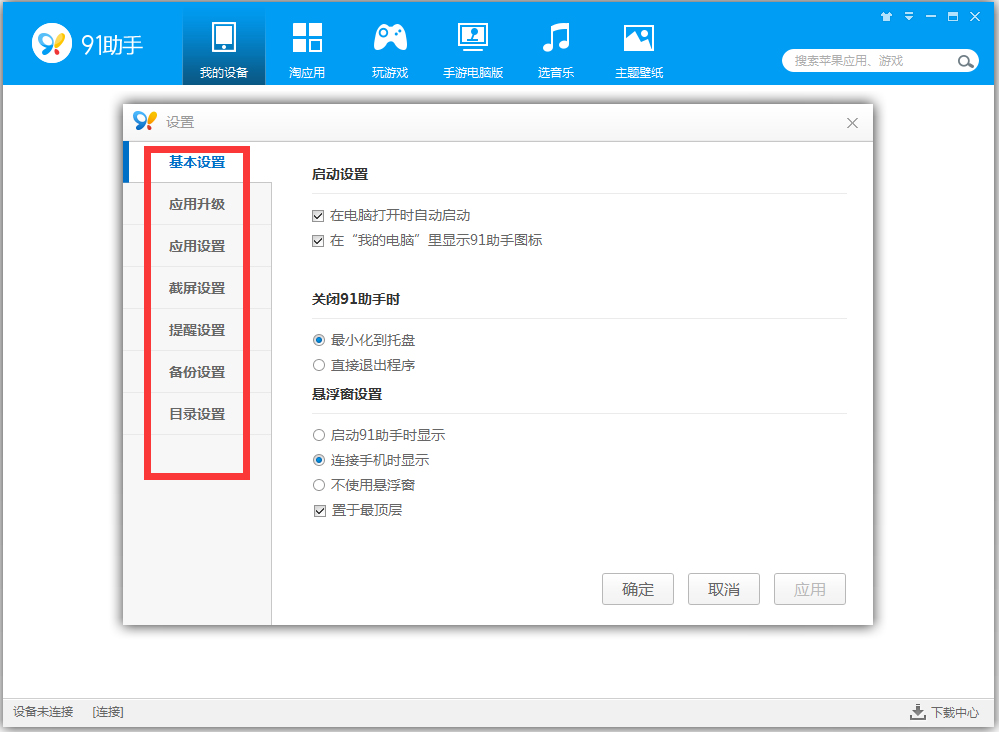Open the 我的设备 (My Device) section
Image resolution: width=999 pixels, height=732 pixels.
(x=223, y=45)
